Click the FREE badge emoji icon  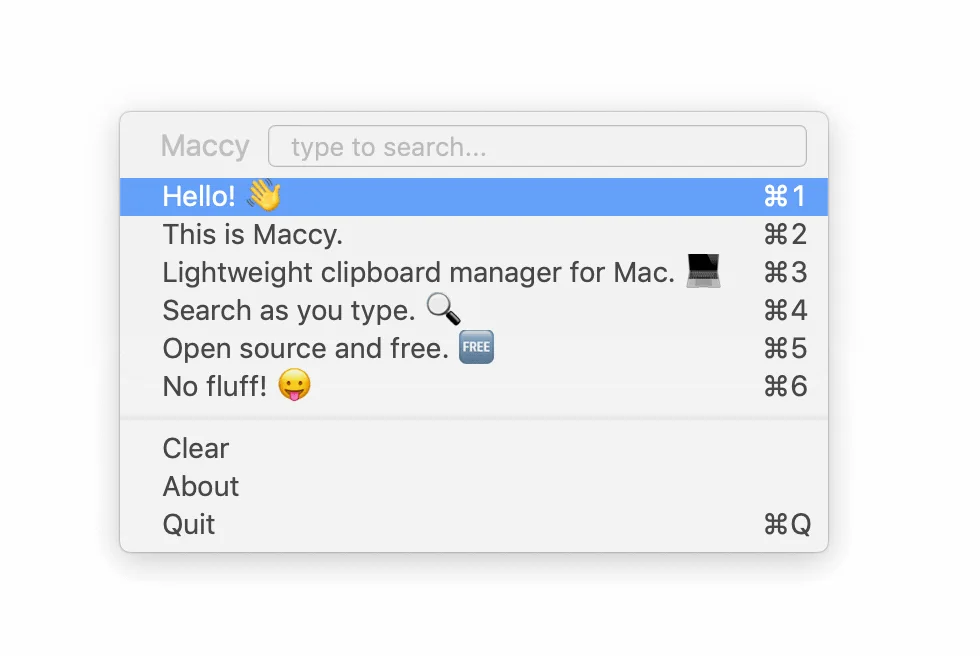[x=476, y=347]
